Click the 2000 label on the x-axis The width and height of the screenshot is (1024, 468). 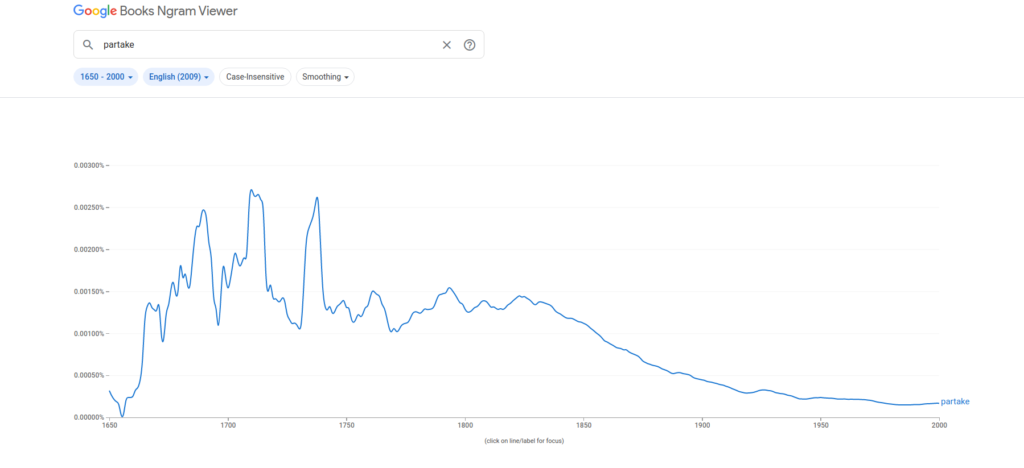point(939,425)
